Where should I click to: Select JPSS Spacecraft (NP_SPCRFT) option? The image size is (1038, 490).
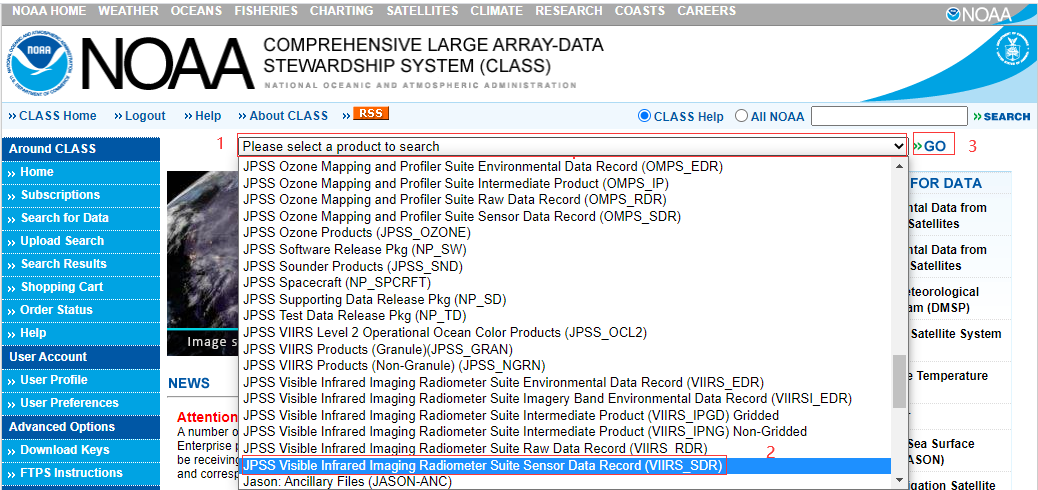tap(565, 283)
